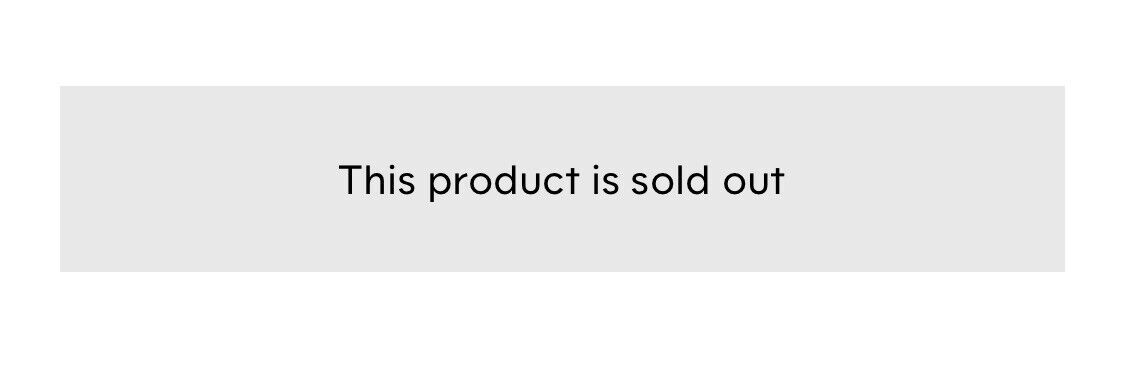
Task: Click the word 'This' in the banner
Action: pos(377,179)
